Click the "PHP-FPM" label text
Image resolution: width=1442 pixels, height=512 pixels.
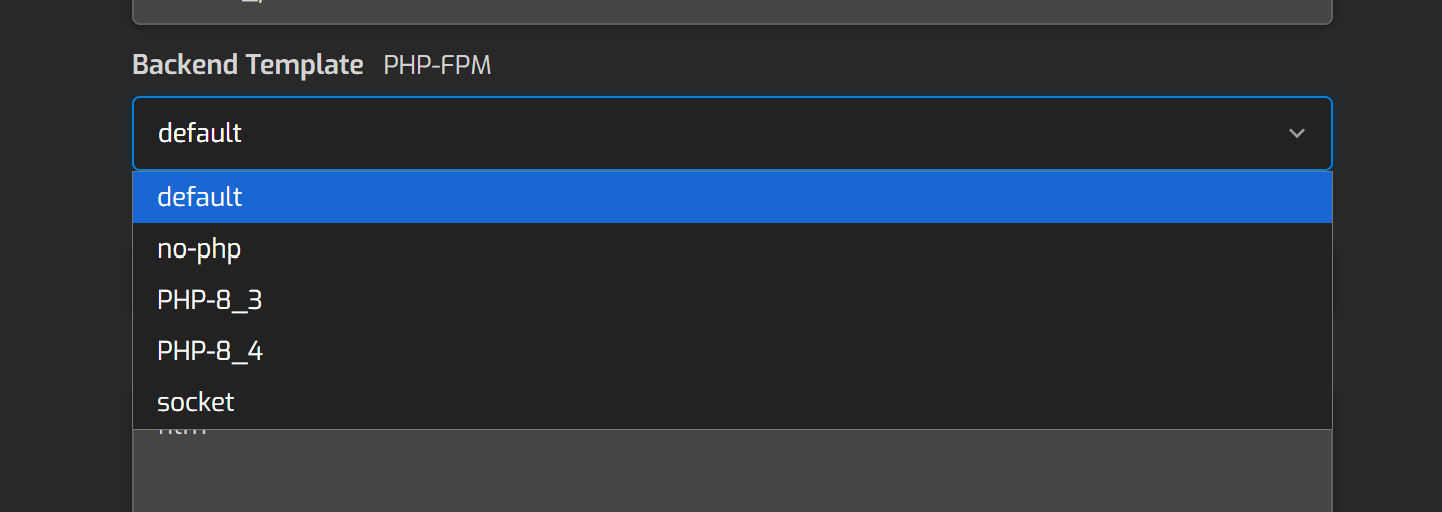coord(437,66)
